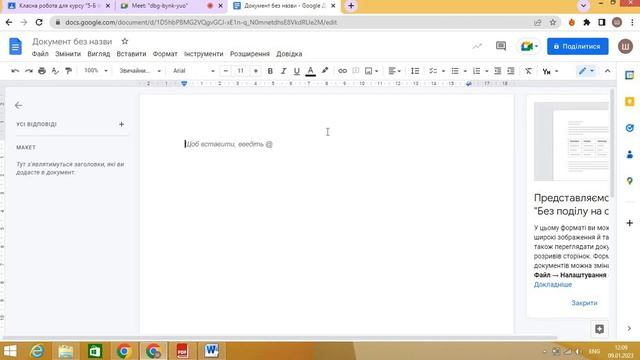Open the text color picker
This screenshot has width=640, height=360.
311,71
